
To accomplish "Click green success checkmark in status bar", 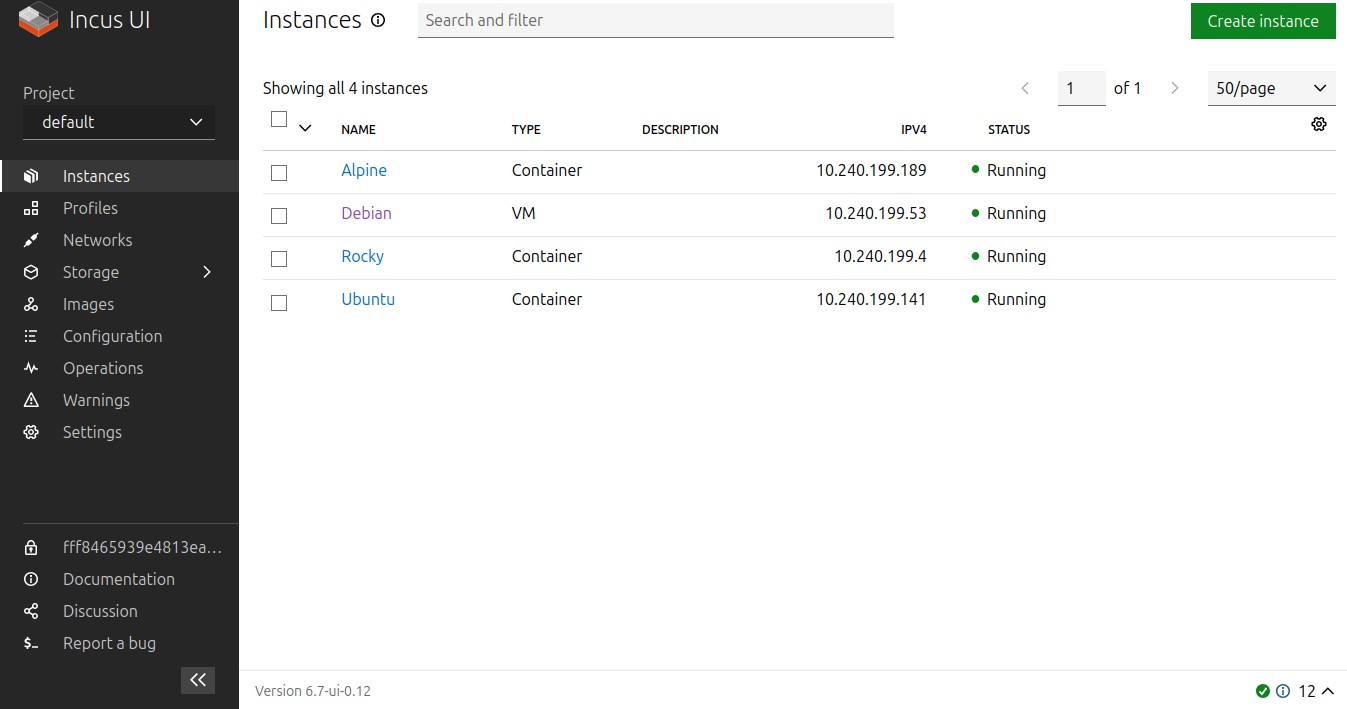I will click(1263, 691).
